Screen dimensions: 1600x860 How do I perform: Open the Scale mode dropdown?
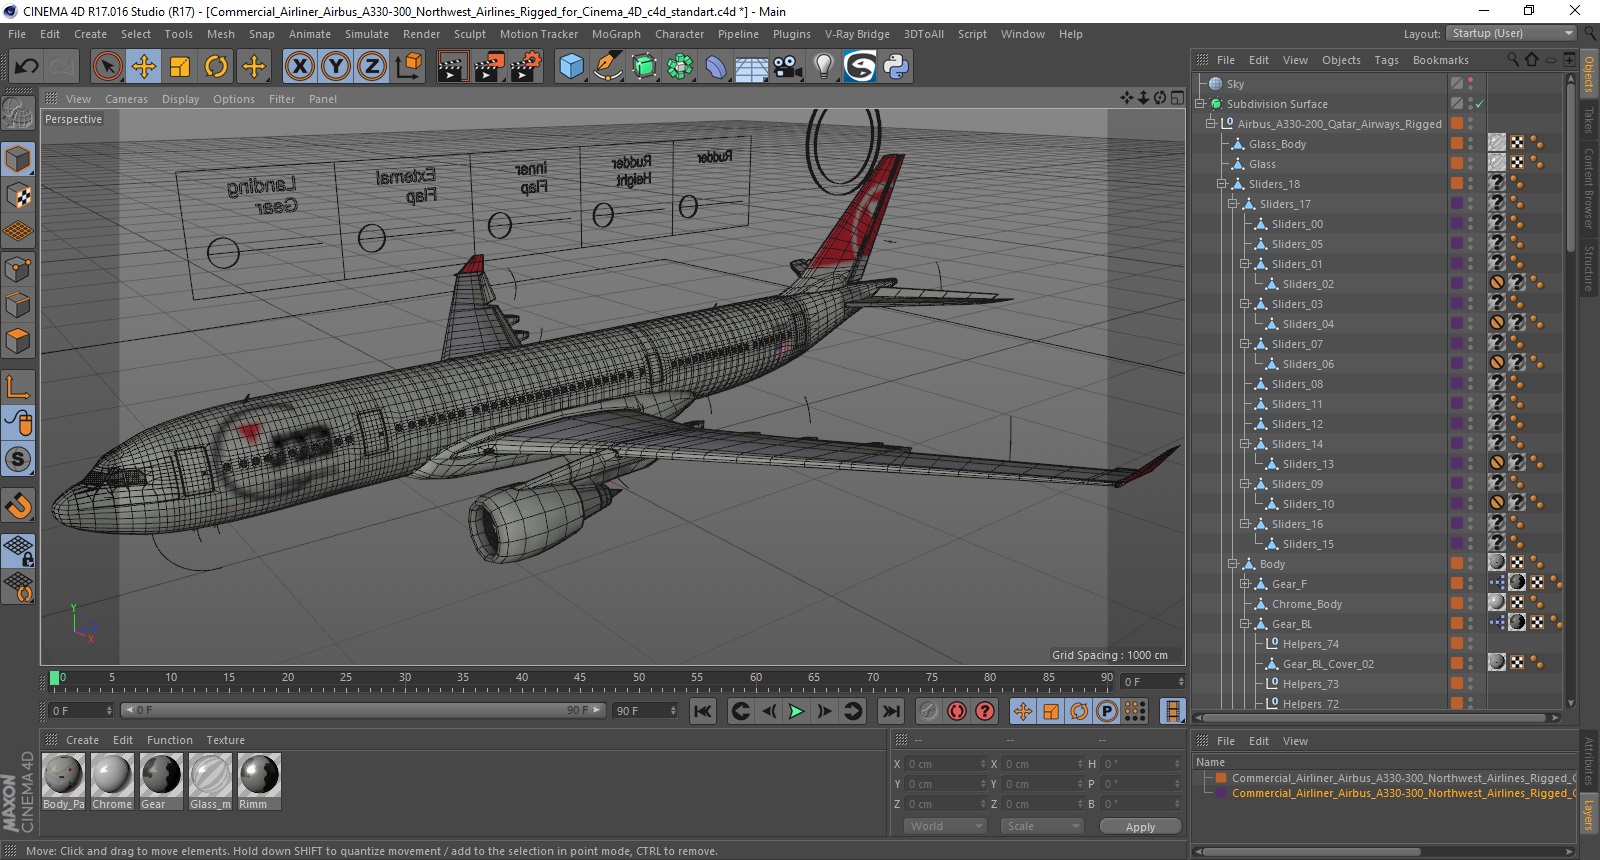tap(1044, 826)
